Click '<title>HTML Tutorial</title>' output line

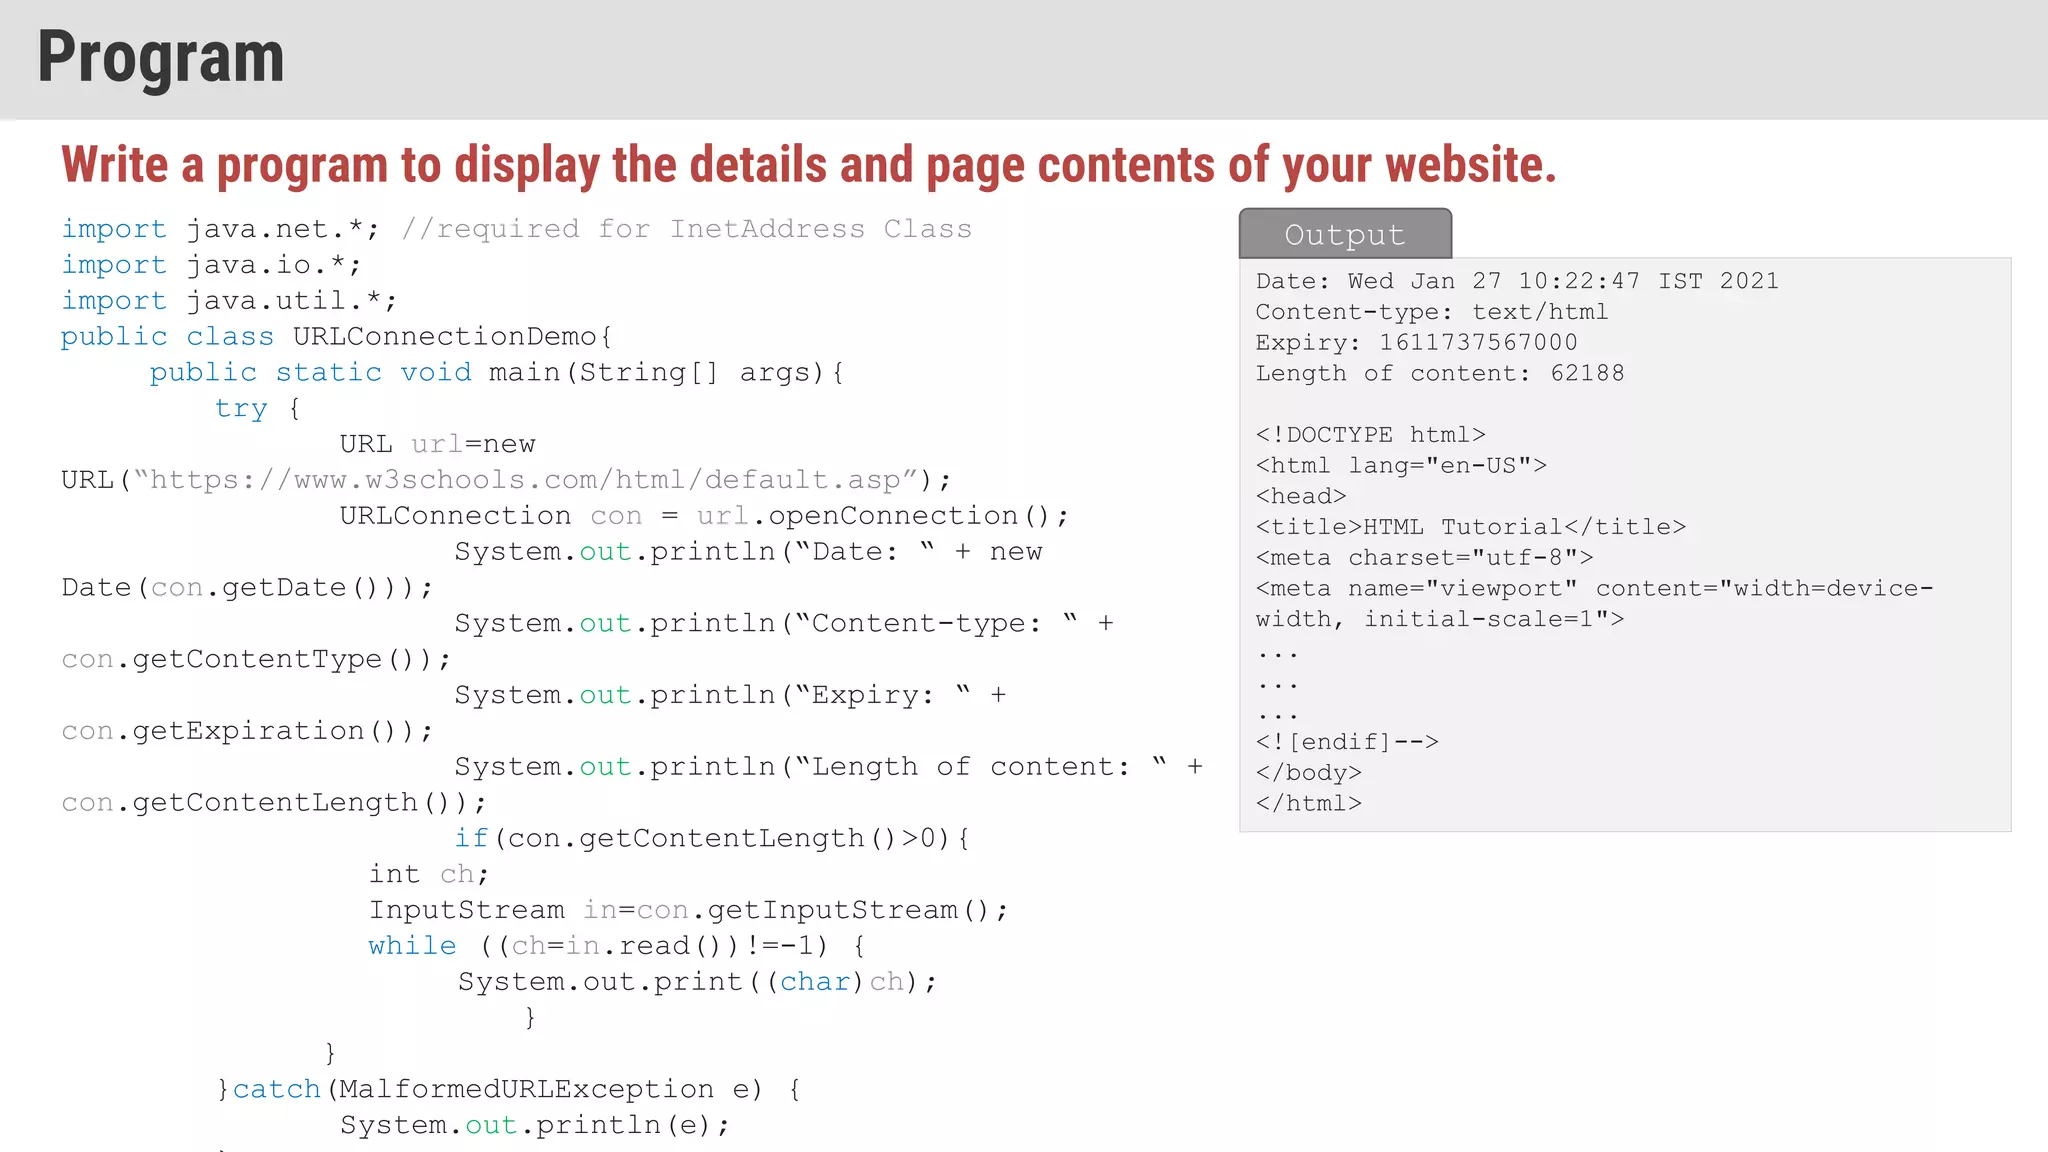(1470, 527)
